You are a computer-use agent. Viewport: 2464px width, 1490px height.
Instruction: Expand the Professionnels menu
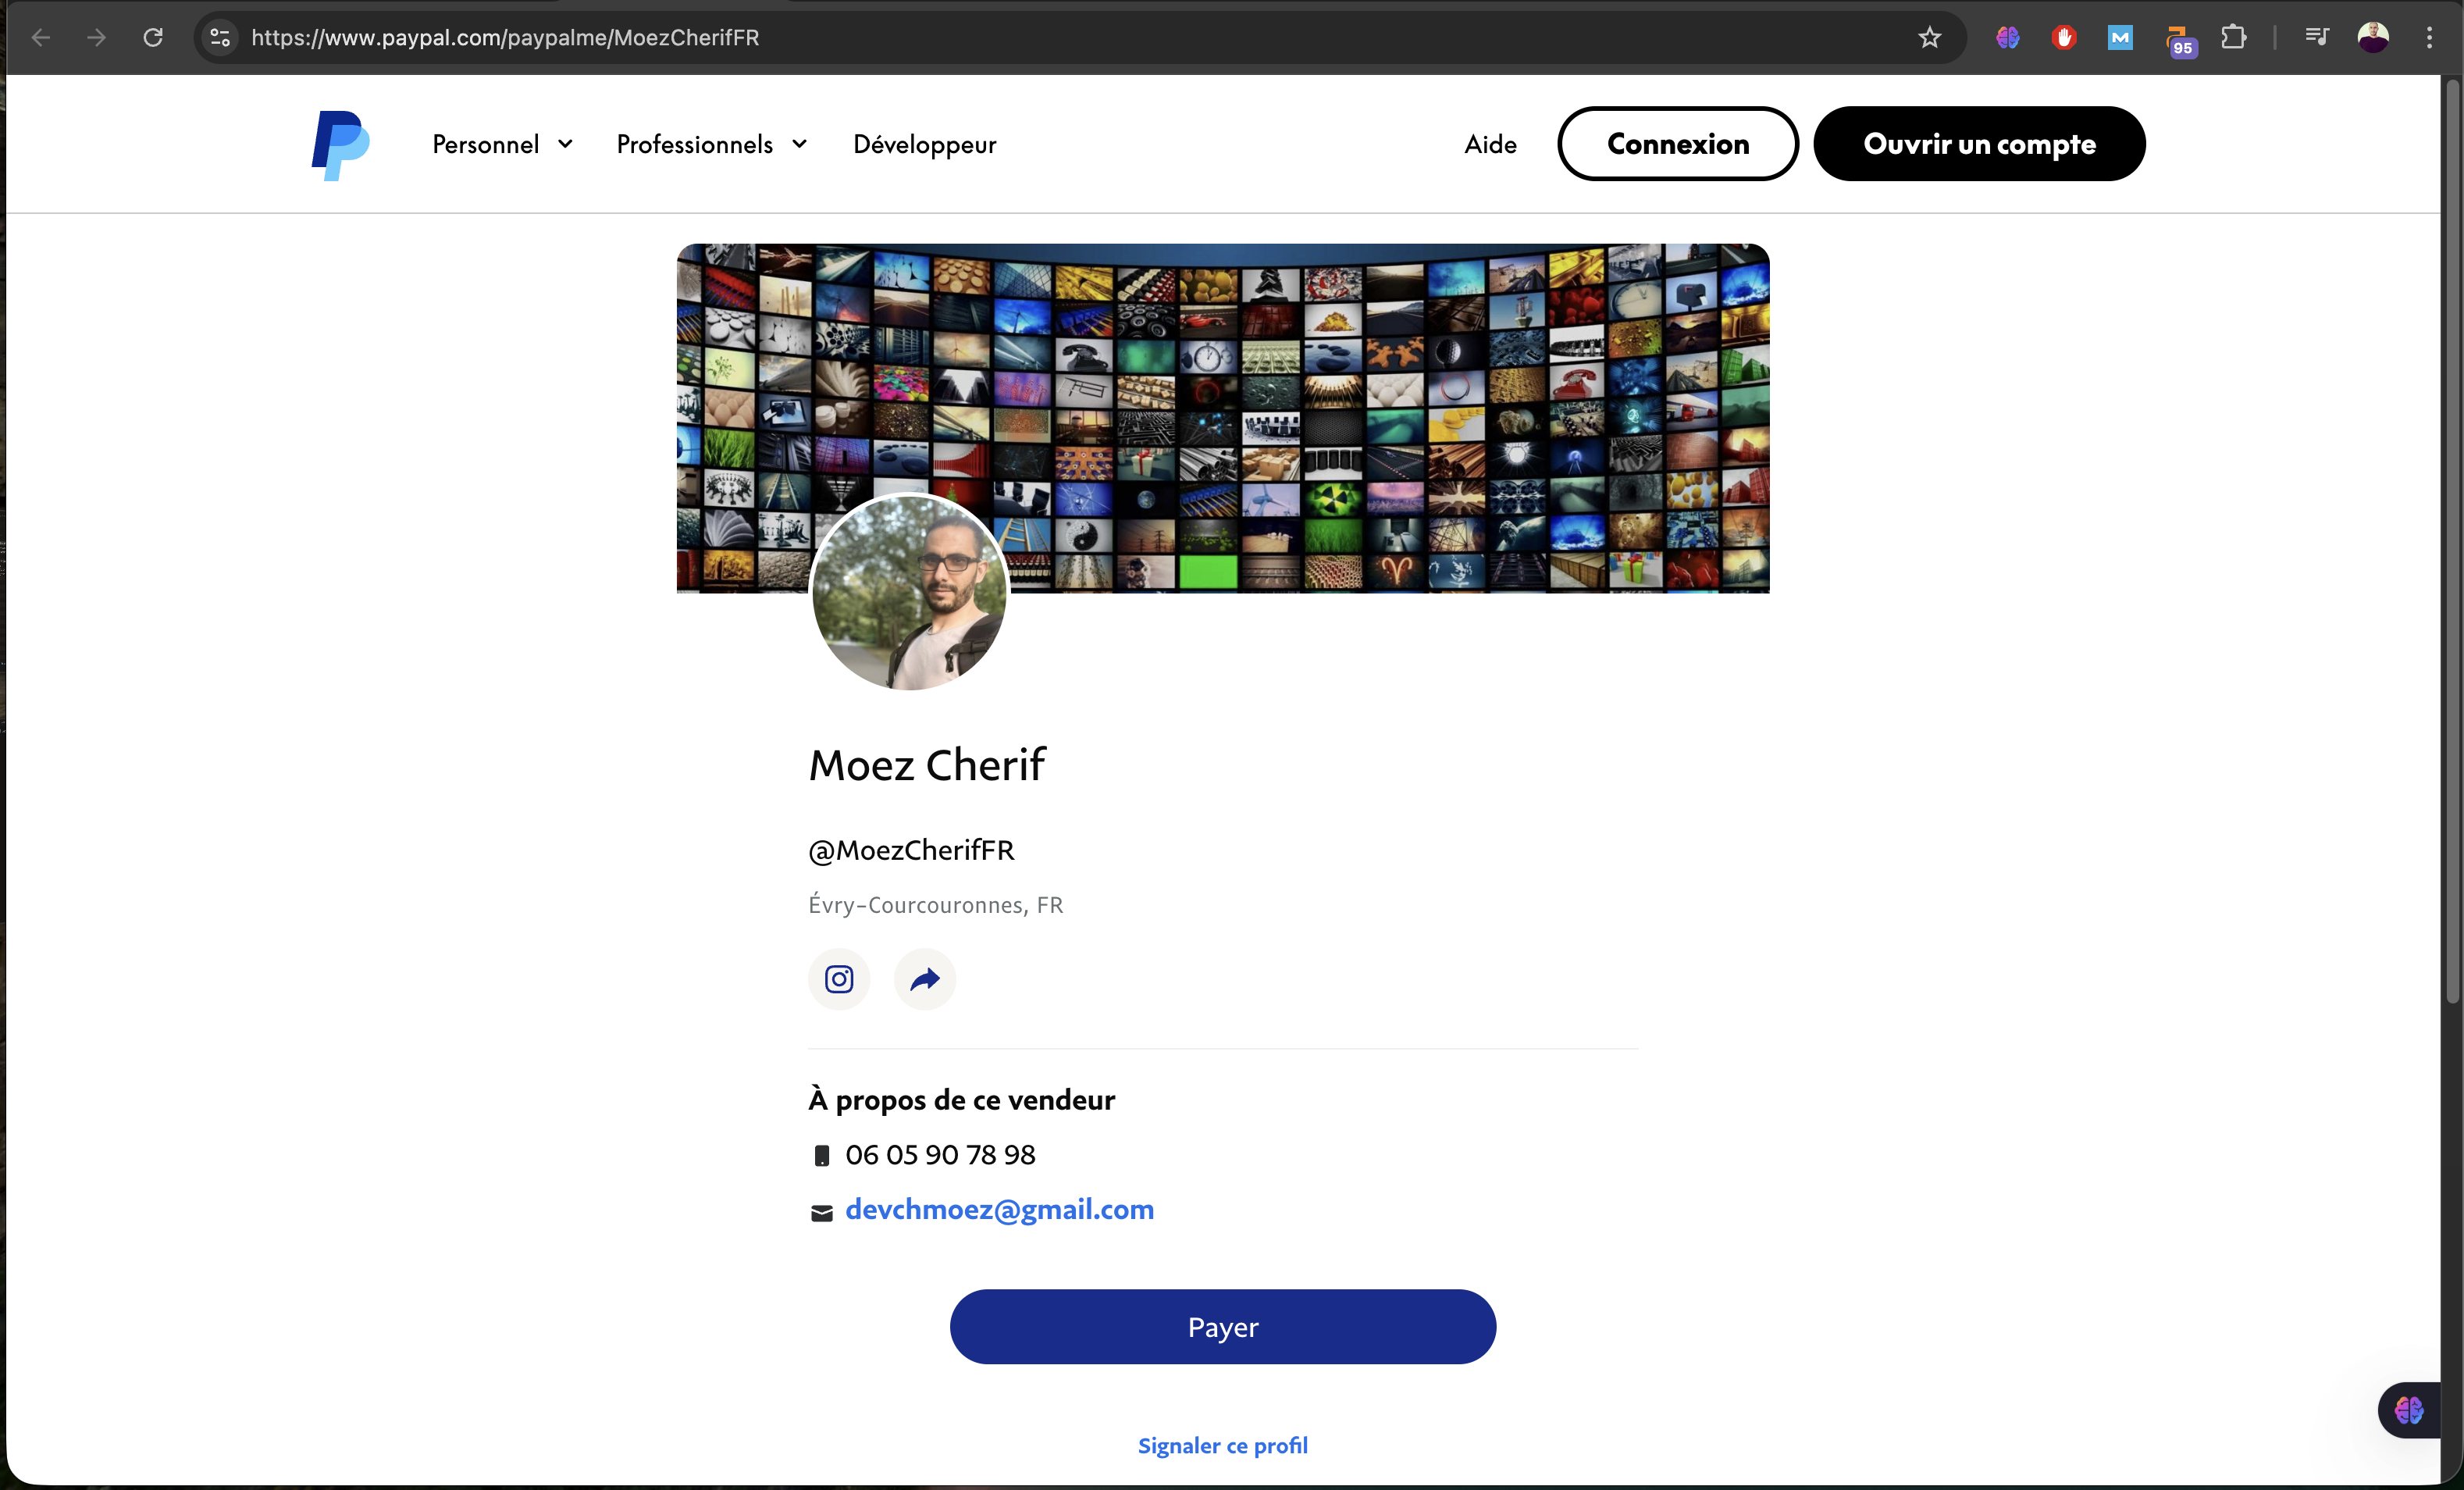click(x=711, y=144)
